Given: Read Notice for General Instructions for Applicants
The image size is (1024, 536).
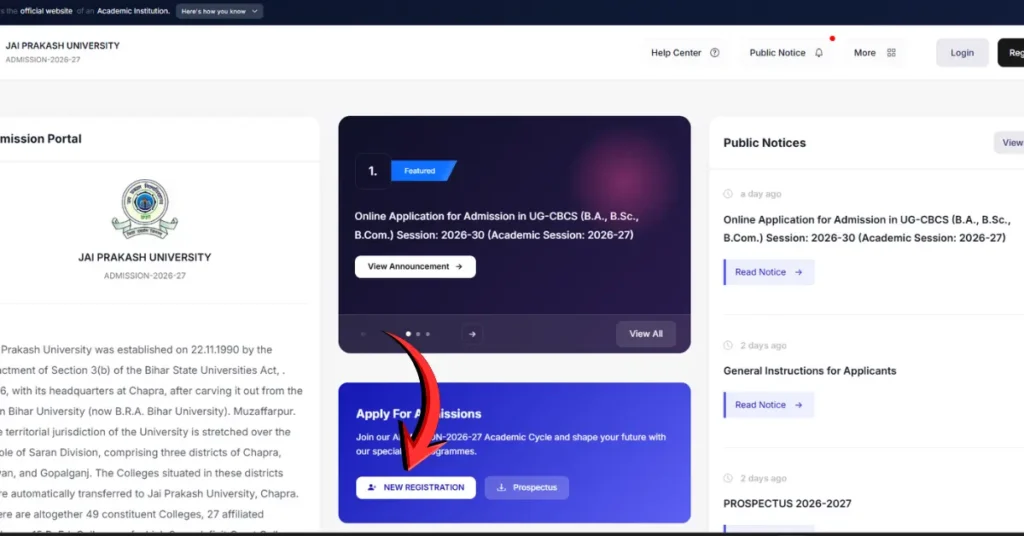Looking at the screenshot, I should pyautogui.click(x=769, y=405).
